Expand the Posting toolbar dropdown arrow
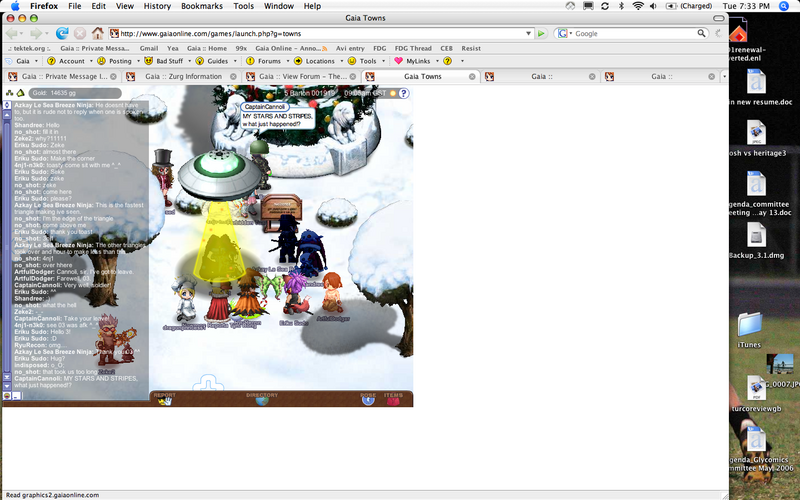This screenshot has height=500, width=800. tap(138, 61)
